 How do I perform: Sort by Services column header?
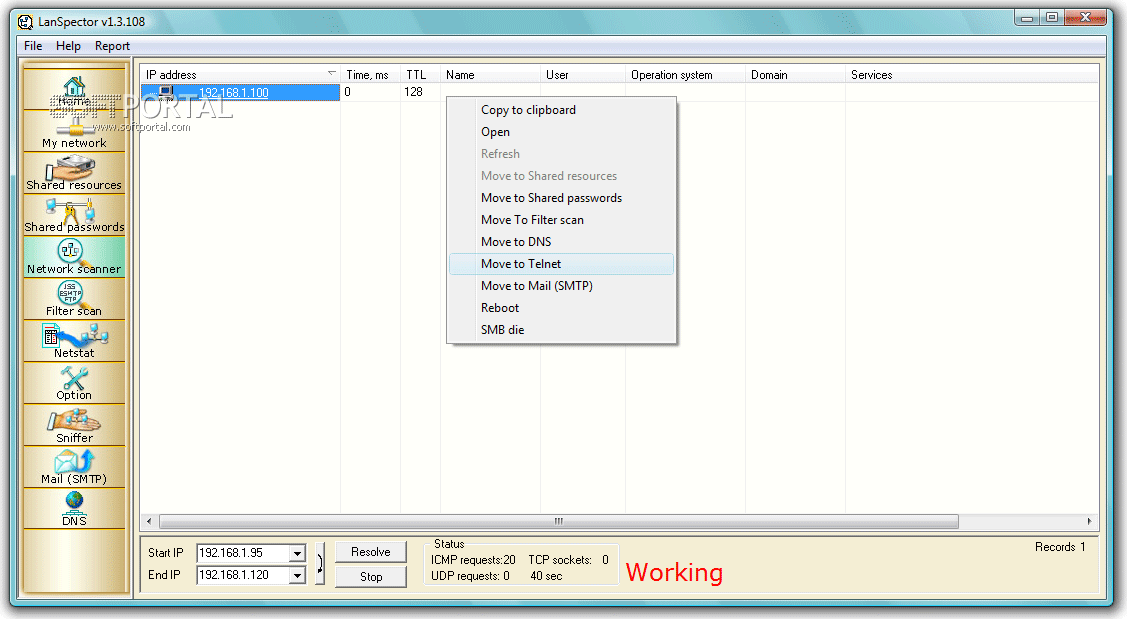tap(972, 75)
